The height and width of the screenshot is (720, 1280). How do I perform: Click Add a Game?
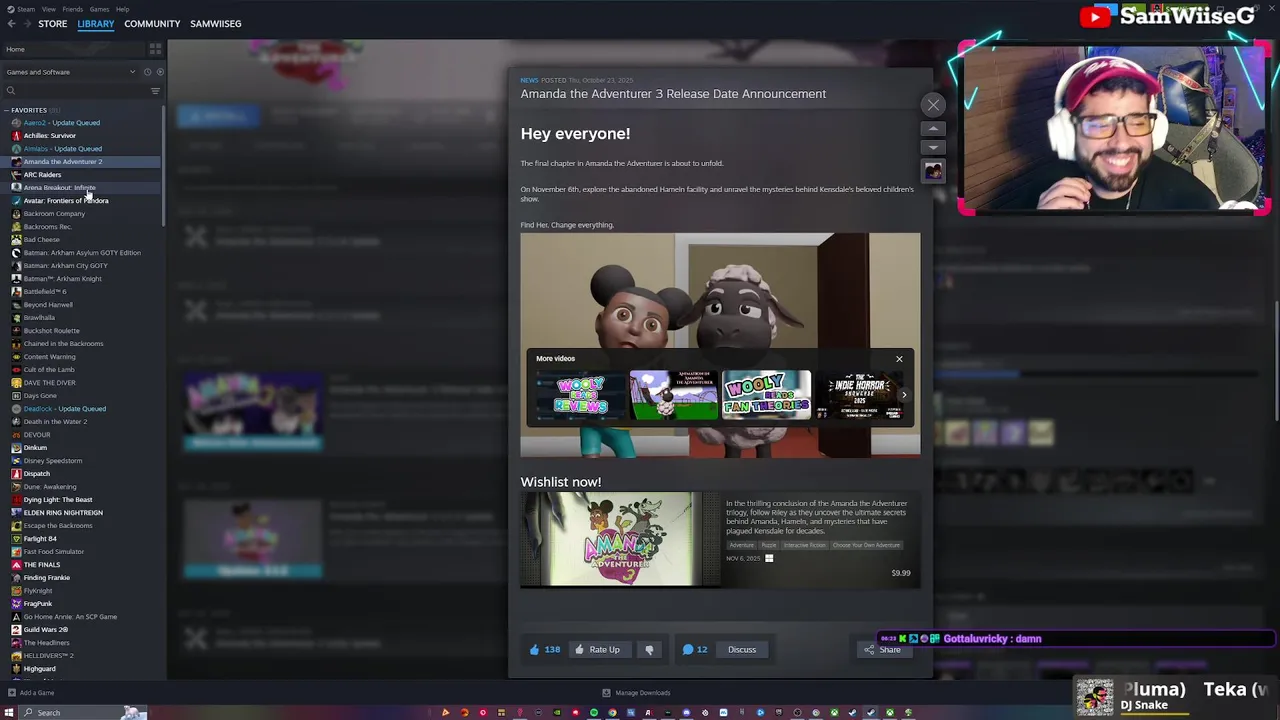31,693
